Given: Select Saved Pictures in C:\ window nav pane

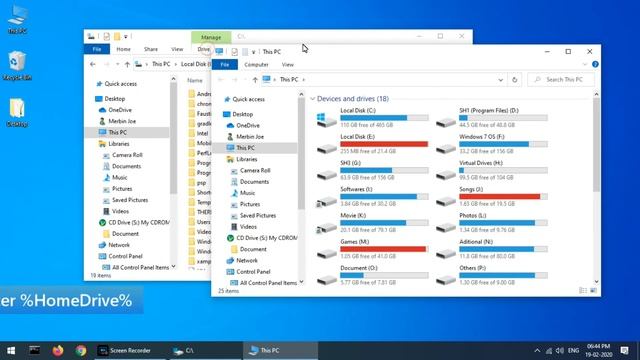Looking at the screenshot, I should click(x=130, y=200).
